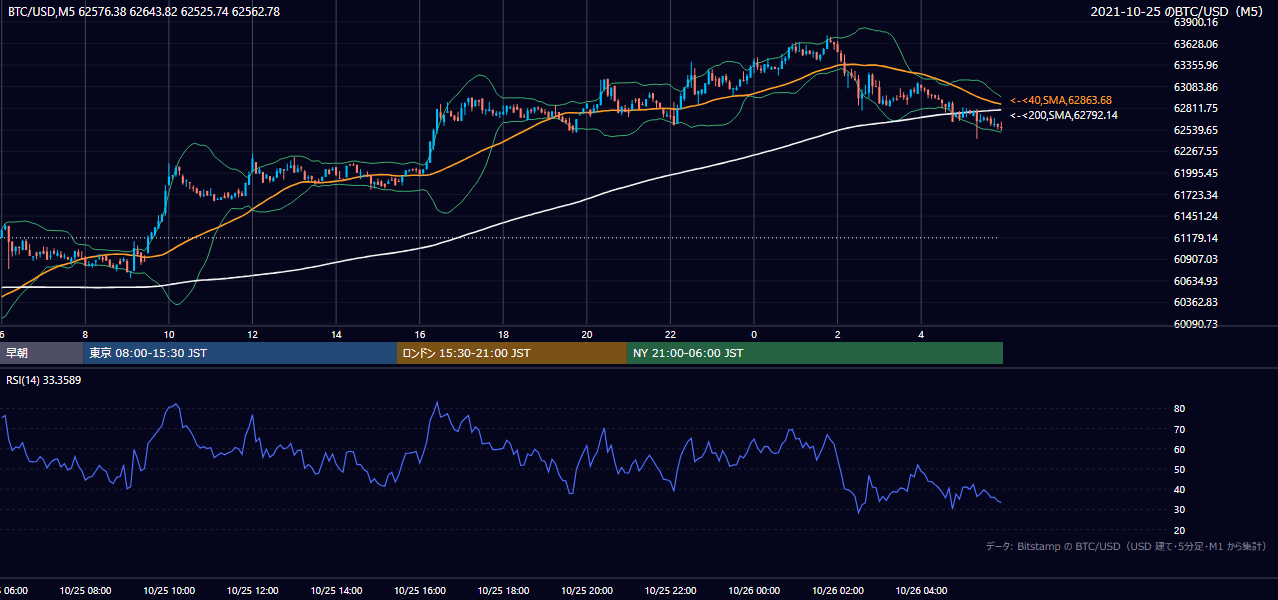The height and width of the screenshot is (600, 1278).
Task: Click the 40 SMA 62863.68 label
Action: click(1061, 101)
